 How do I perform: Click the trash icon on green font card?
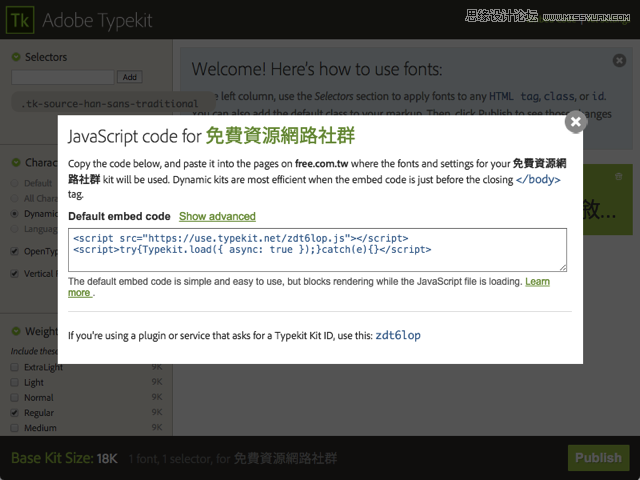[618, 176]
